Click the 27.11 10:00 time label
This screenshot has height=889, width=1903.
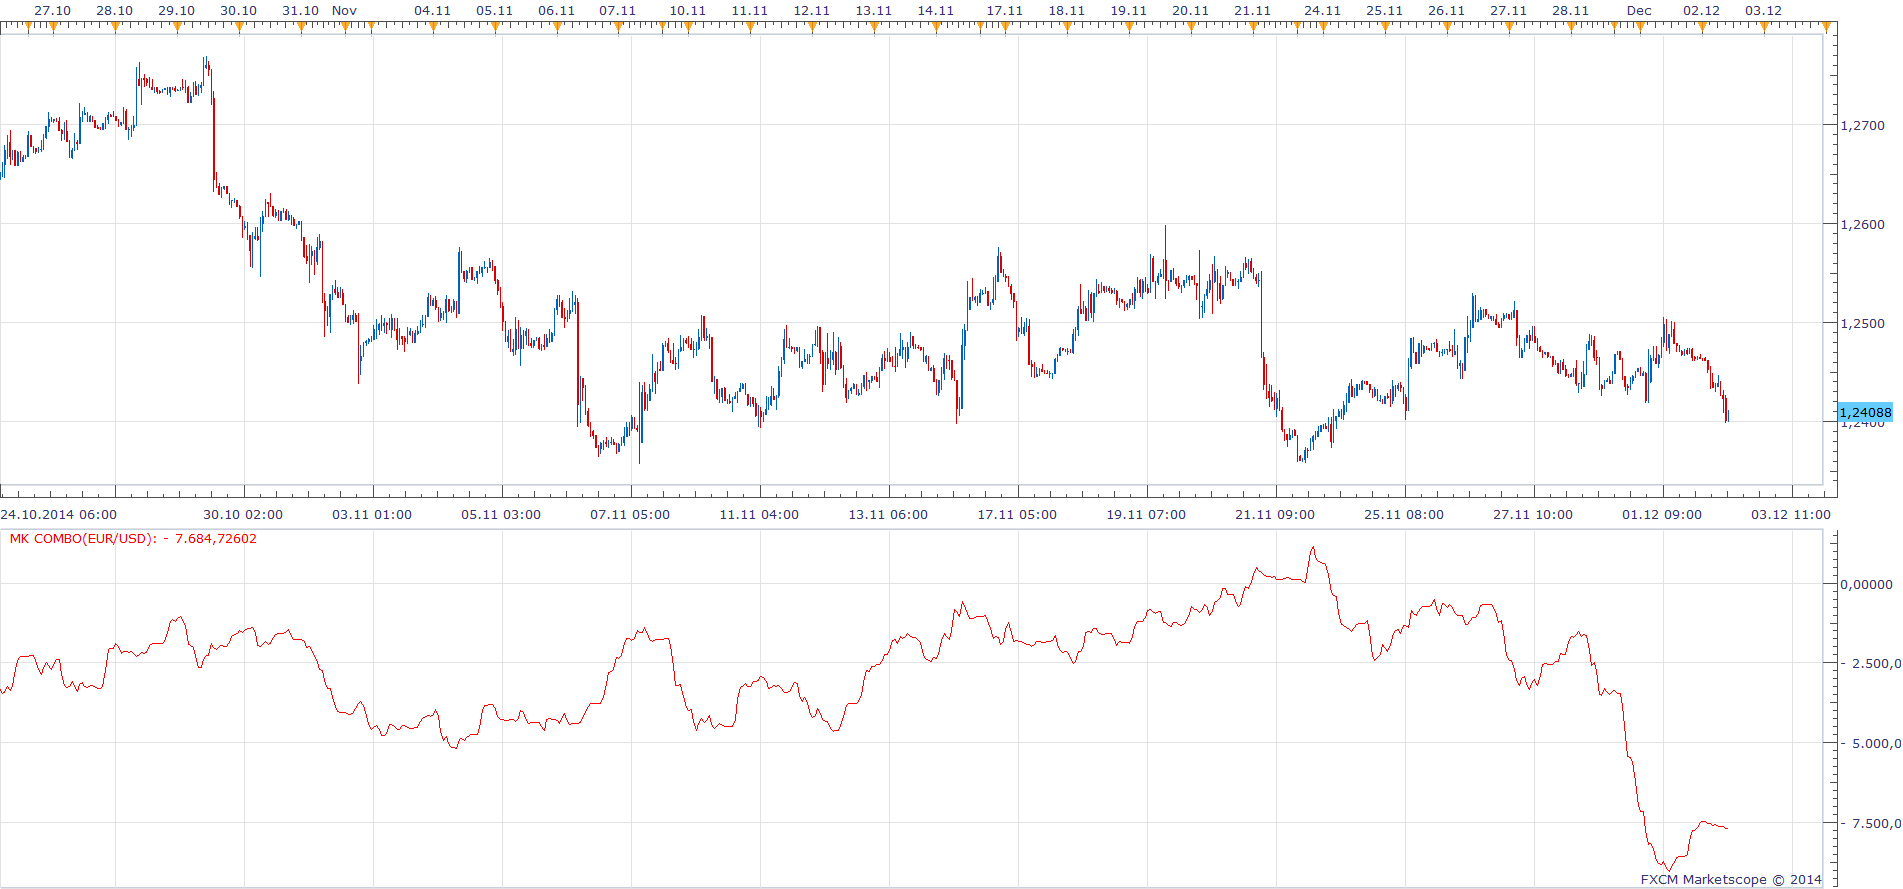point(1533,515)
